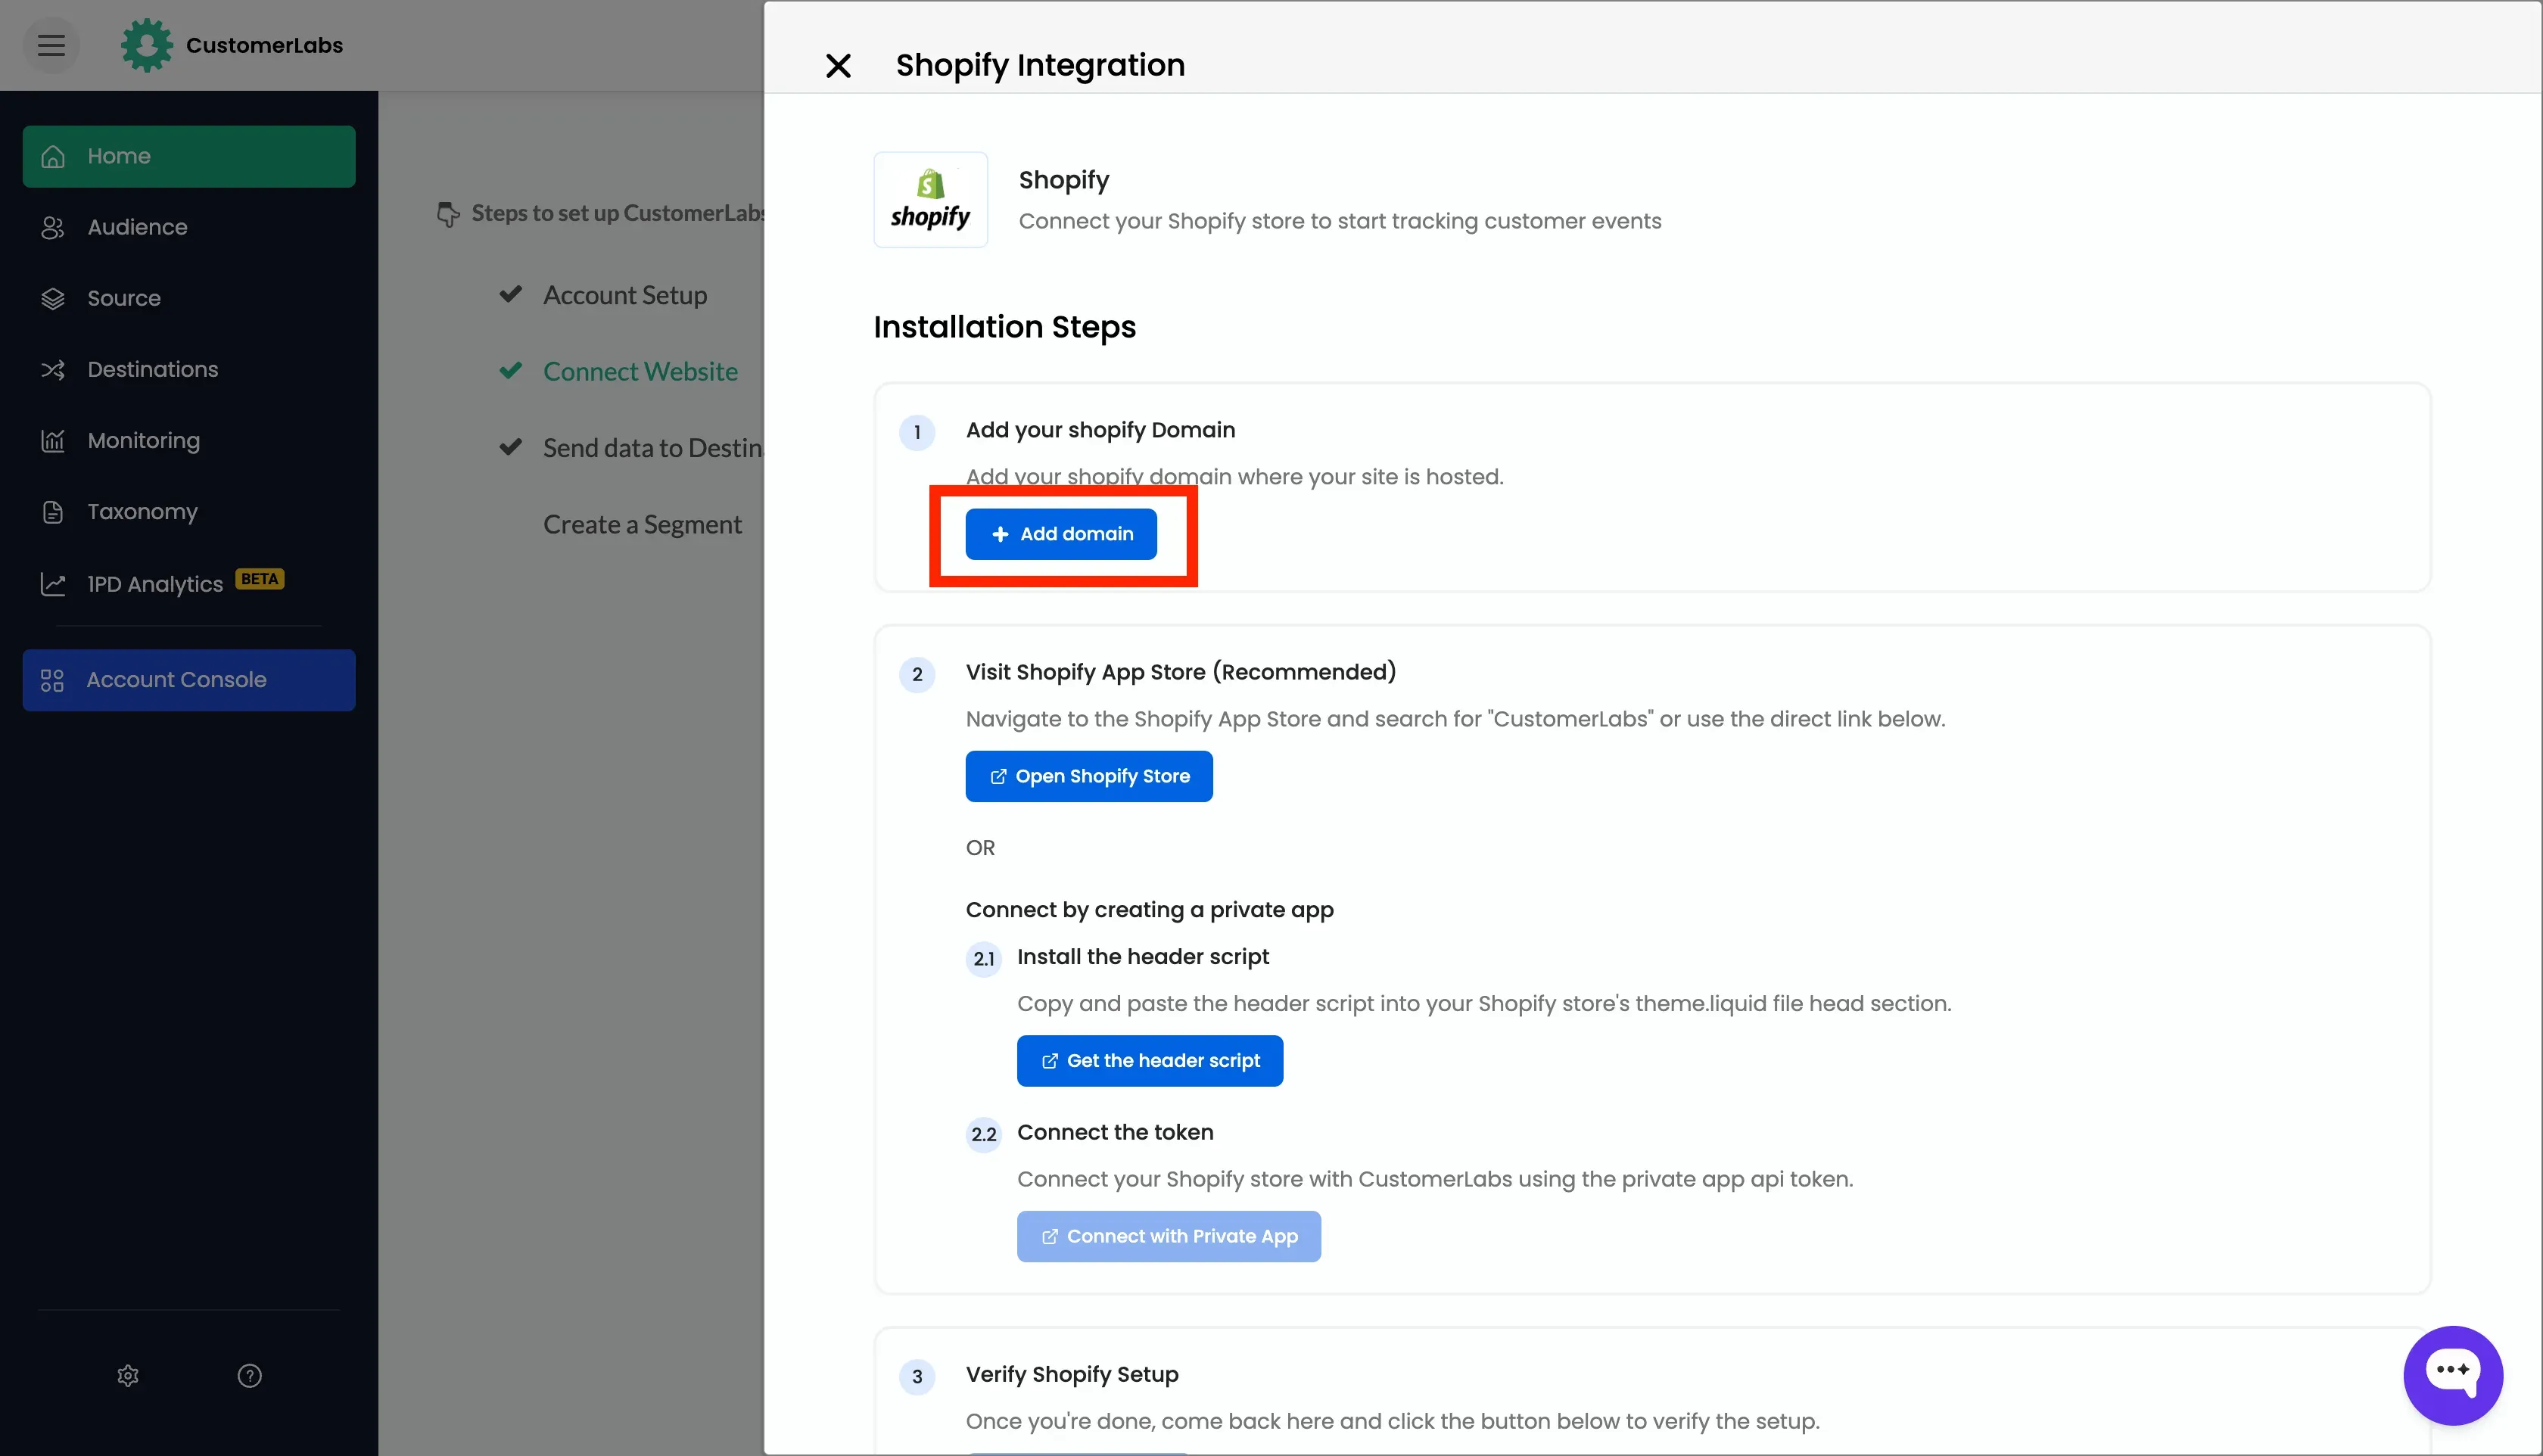This screenshot has width=2543, height=1456.
Task: Click the CustomerLabs brand name
Action: [x=264, y=45]
